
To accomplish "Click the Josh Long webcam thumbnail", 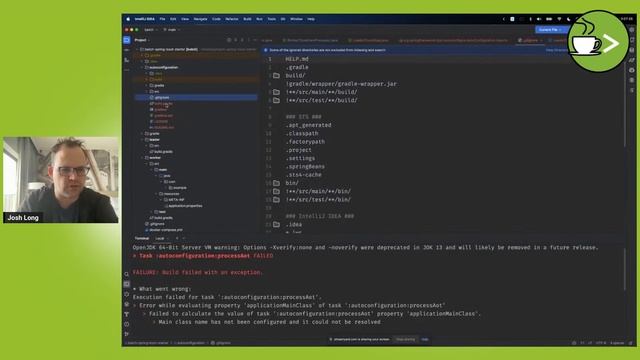I will point(61,180).
